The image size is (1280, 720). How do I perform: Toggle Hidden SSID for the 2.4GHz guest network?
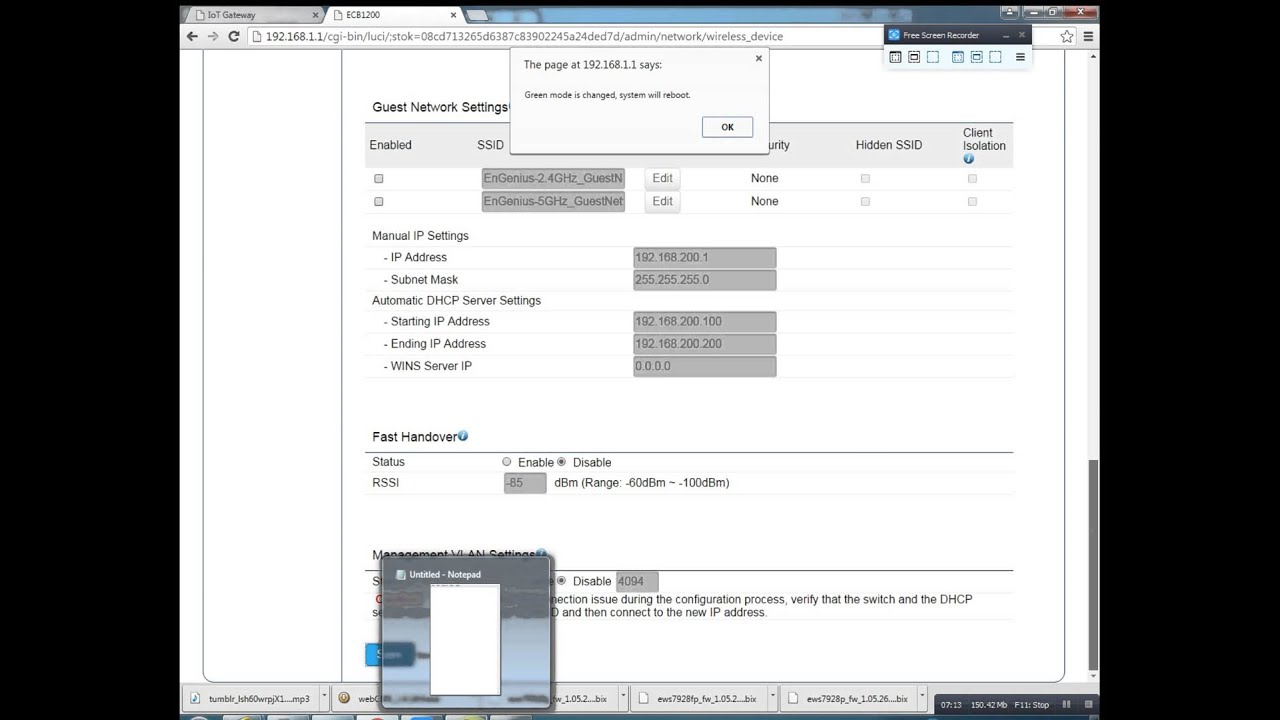[865, 178]
